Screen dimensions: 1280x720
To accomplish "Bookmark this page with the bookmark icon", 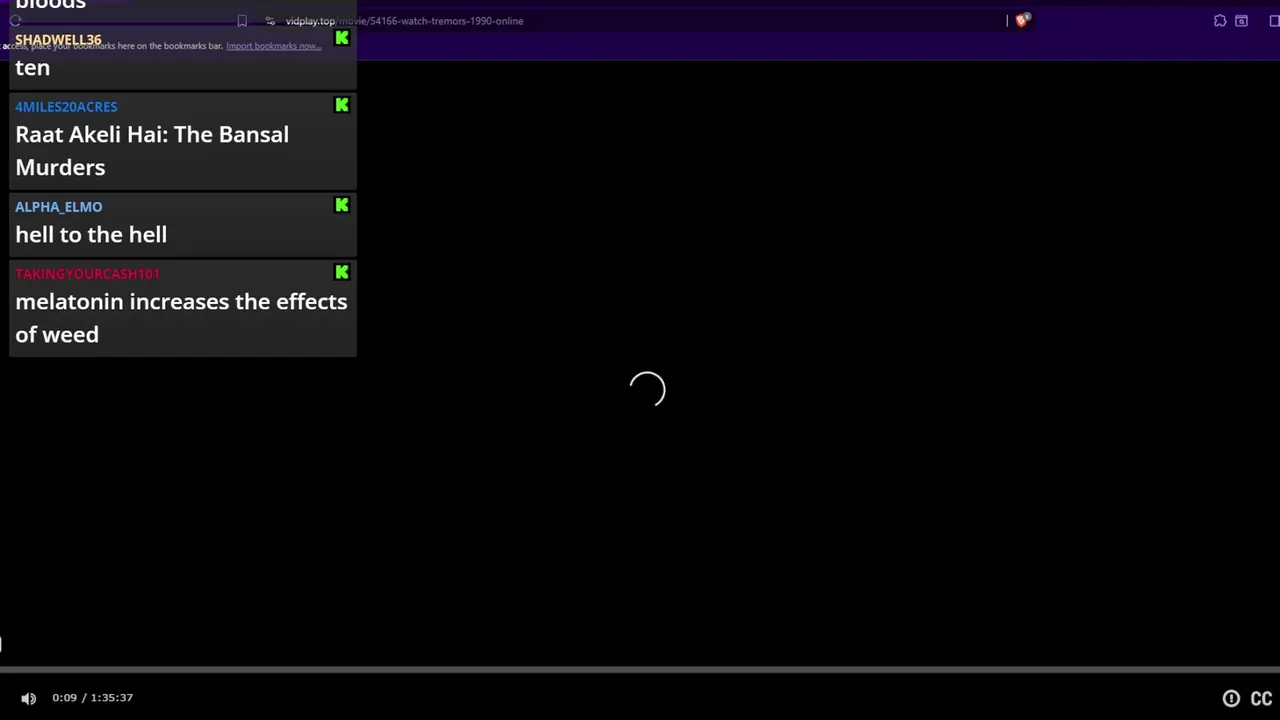I will point(242,21).
